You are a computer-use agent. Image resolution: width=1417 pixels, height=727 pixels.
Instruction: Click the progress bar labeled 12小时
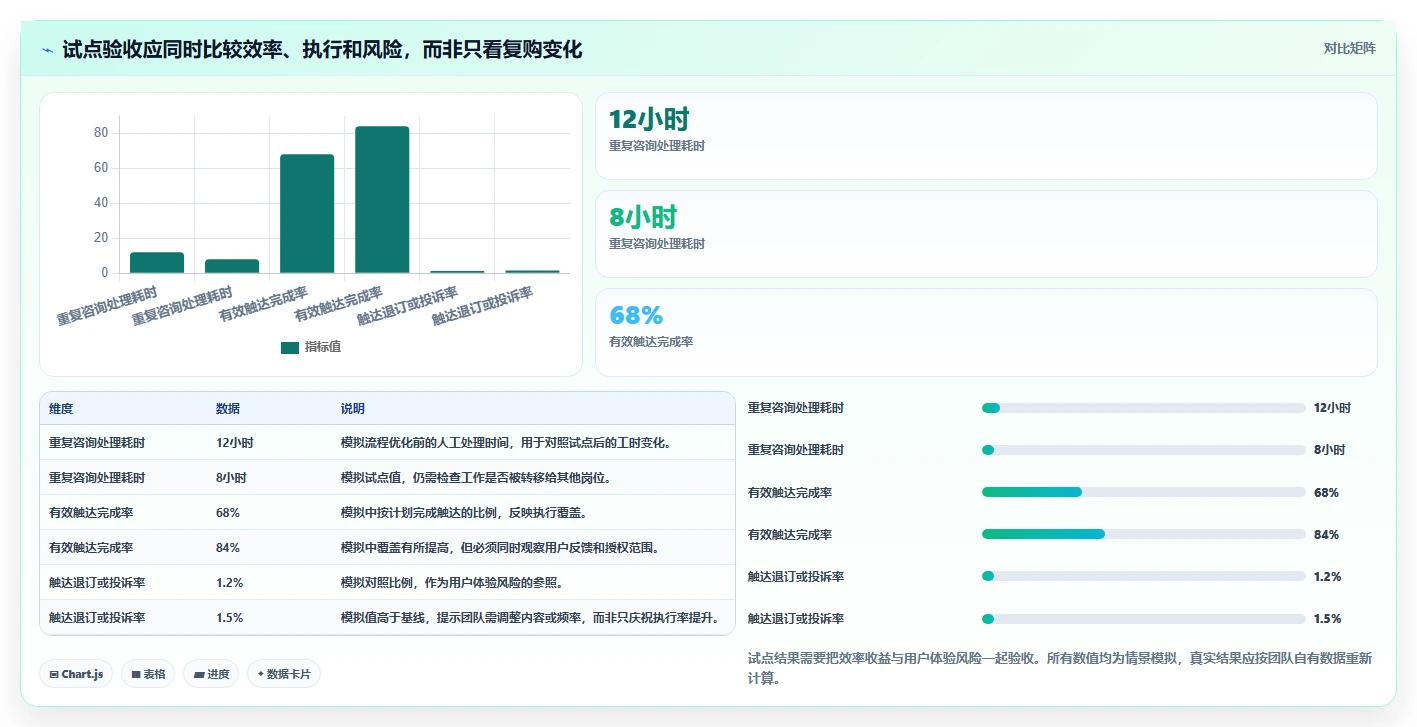coord(1144,408)
